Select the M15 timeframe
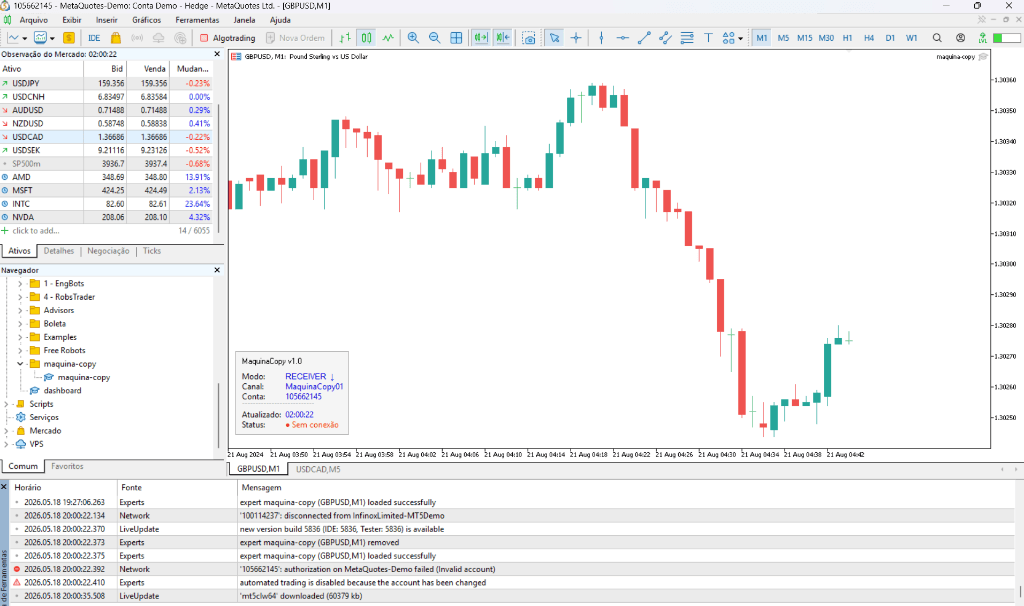This screenshot has height=606, width=1024. 805,38
